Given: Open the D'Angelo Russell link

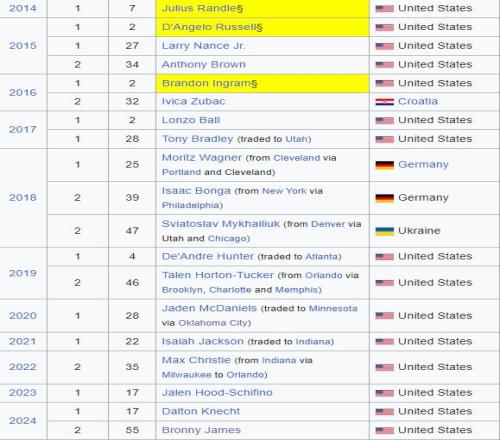Looking at the screenshot, I should coord(210,27).
